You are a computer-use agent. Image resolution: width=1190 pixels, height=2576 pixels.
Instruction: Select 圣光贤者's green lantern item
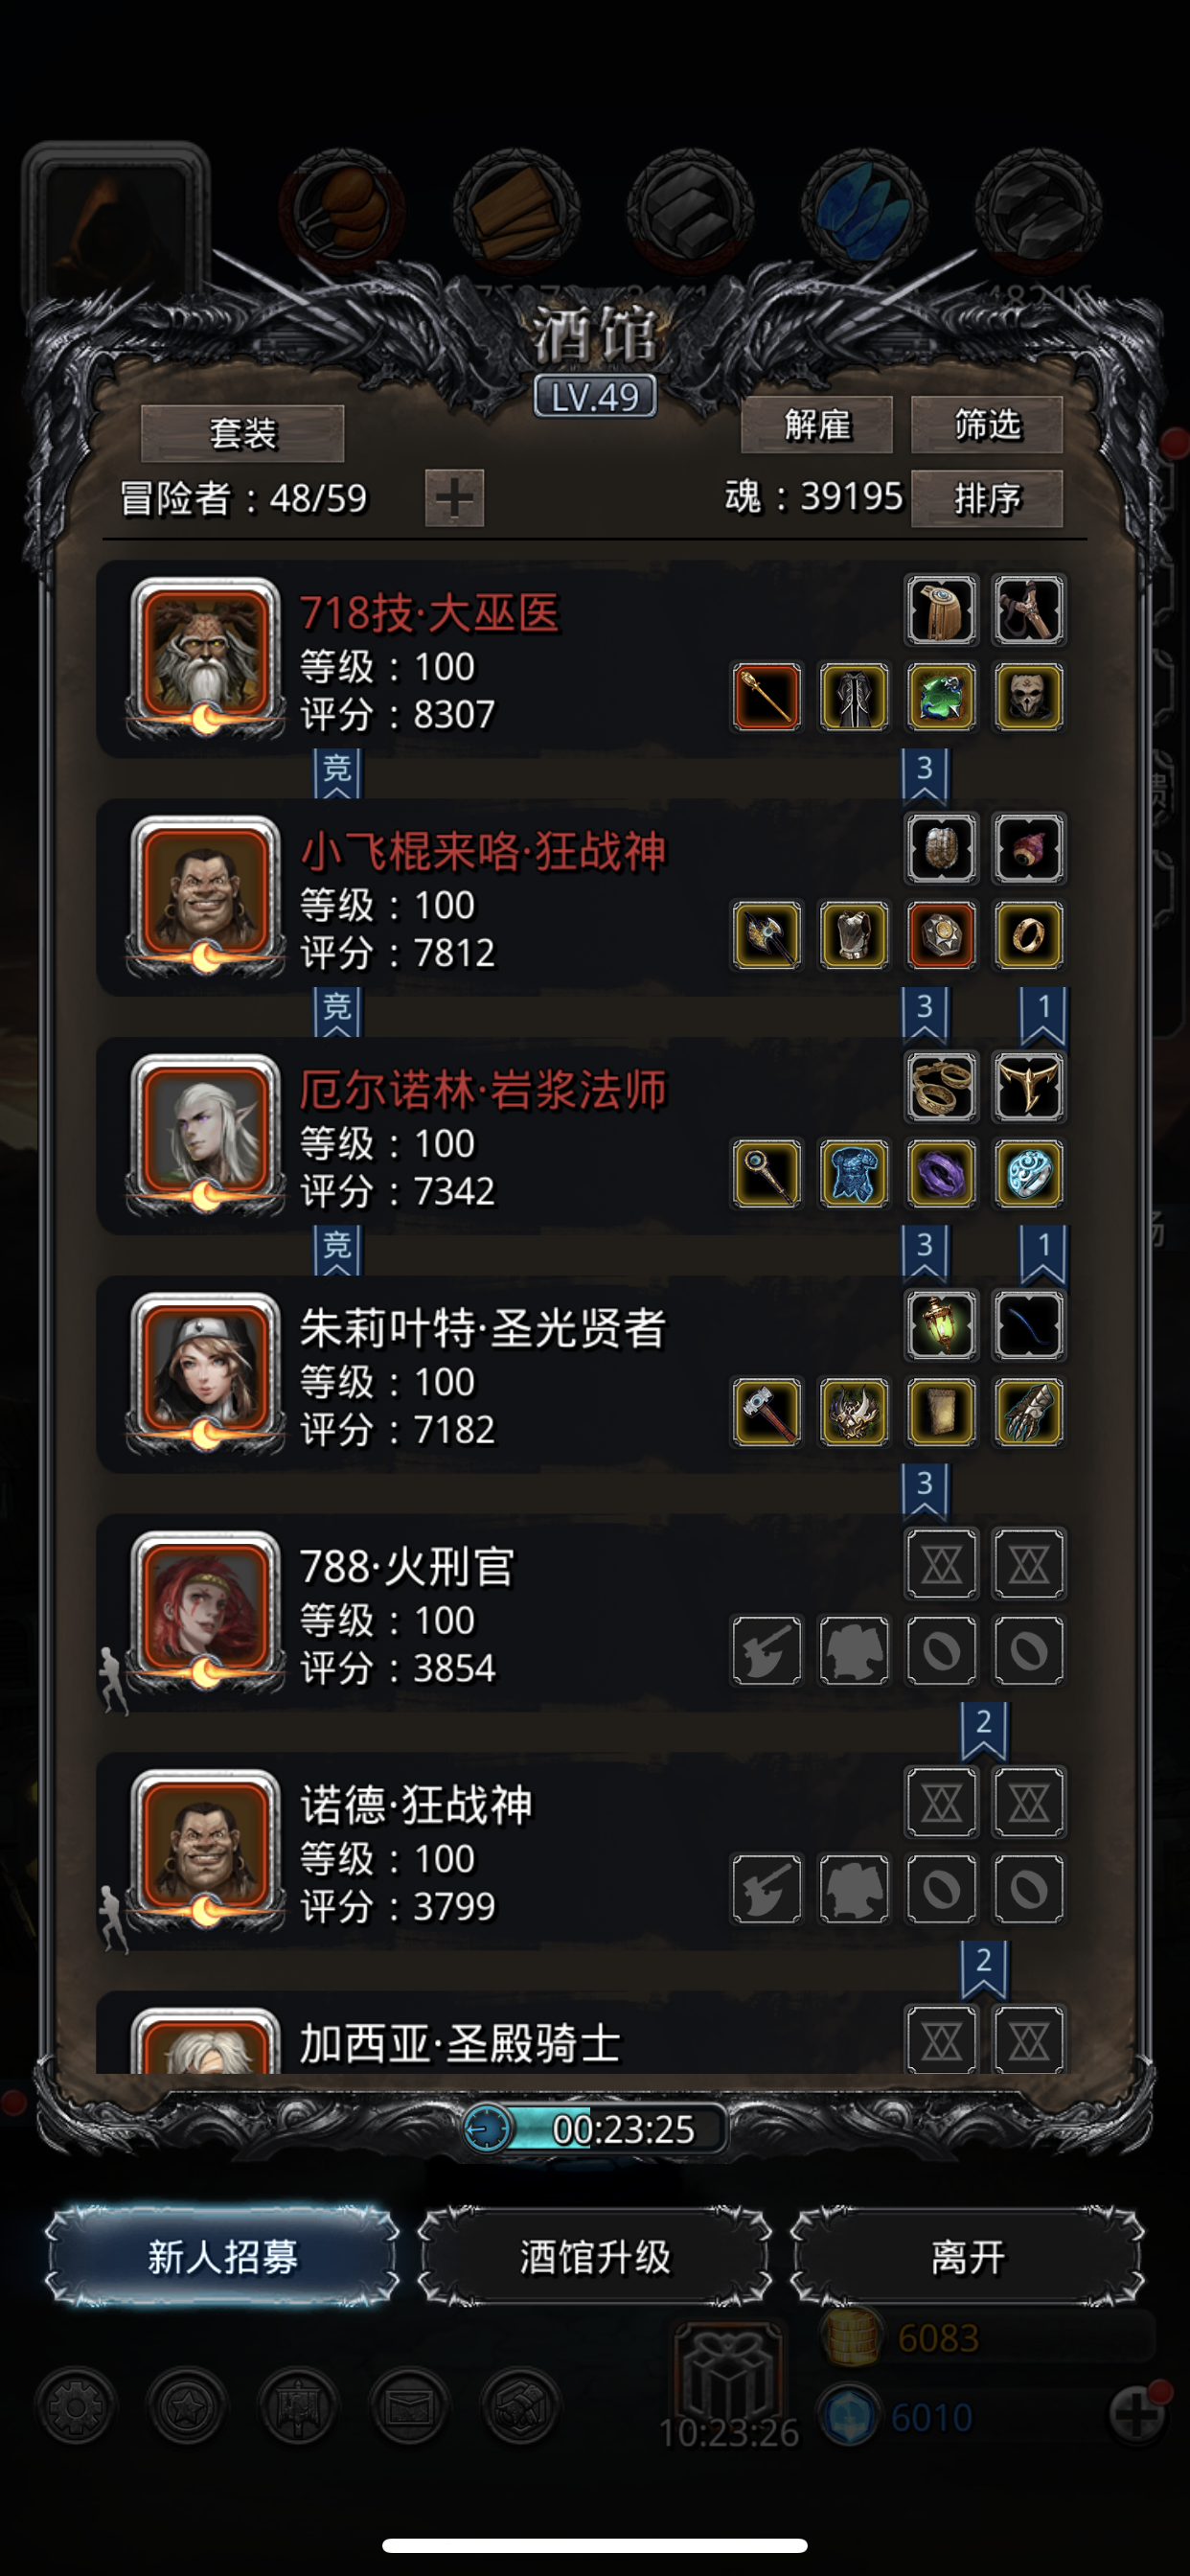pos(941,1326)
